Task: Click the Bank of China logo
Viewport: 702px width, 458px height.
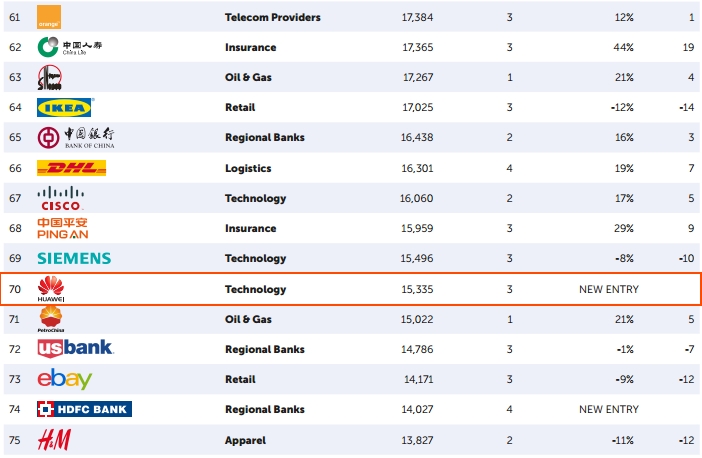Action: [76, 137]
